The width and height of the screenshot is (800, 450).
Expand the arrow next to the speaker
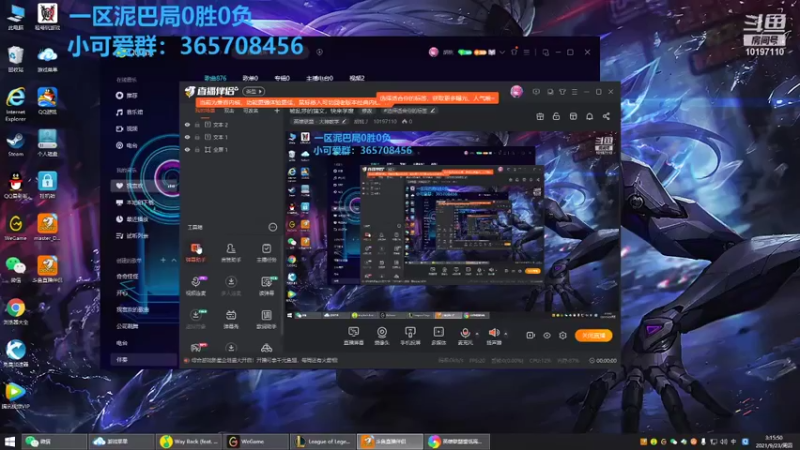506,334
